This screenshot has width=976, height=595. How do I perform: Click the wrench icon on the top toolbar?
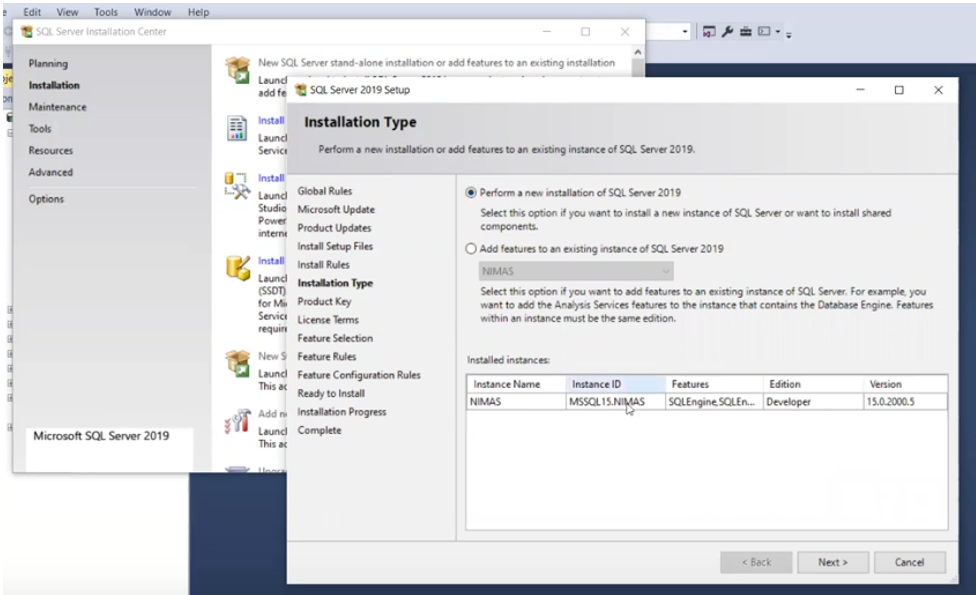coord(728,30)
